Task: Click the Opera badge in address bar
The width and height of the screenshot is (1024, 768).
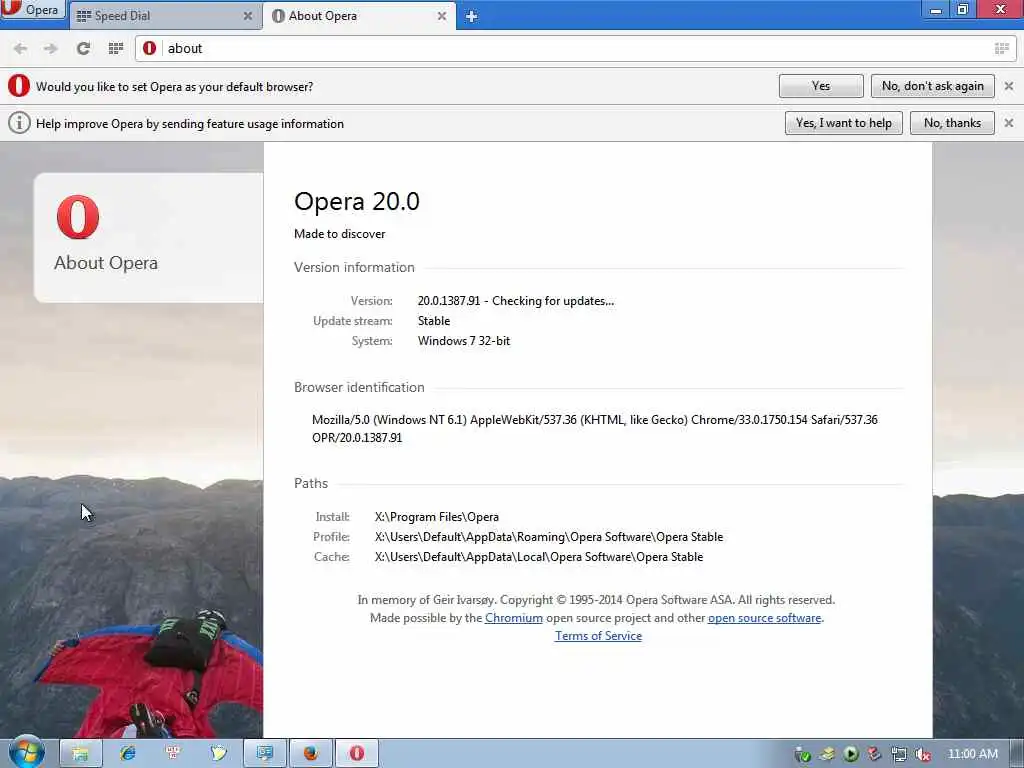Action: (x=150, y=48)
